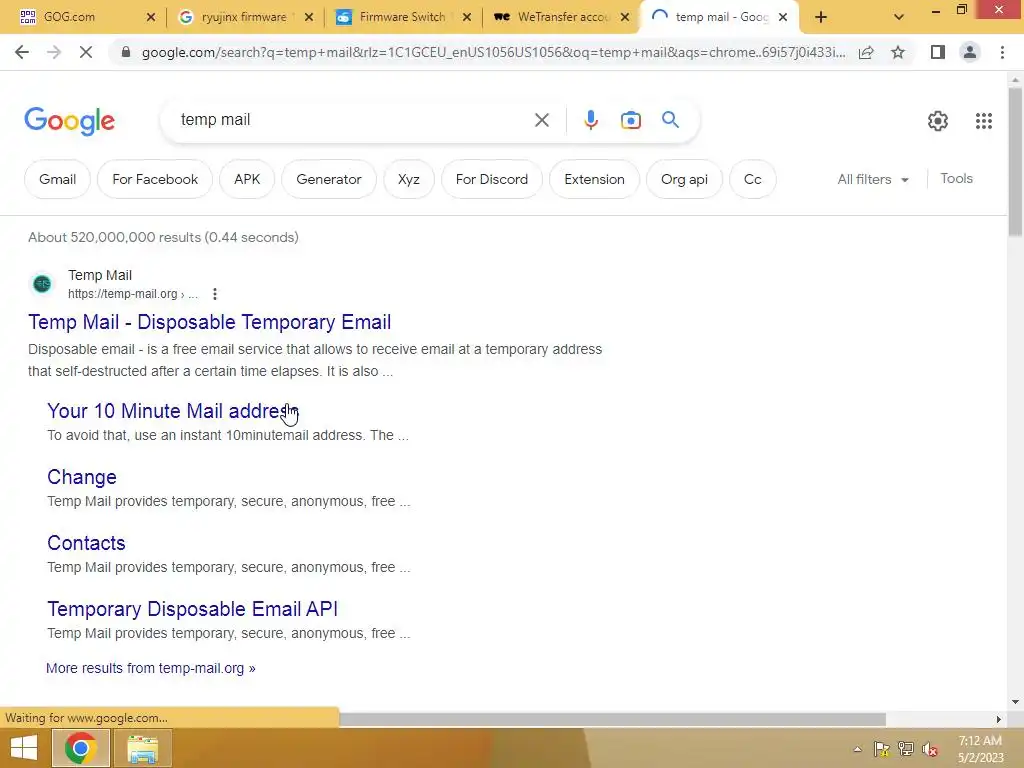
Task: Open the Chrome three-dot menu
Action: 1002,52
